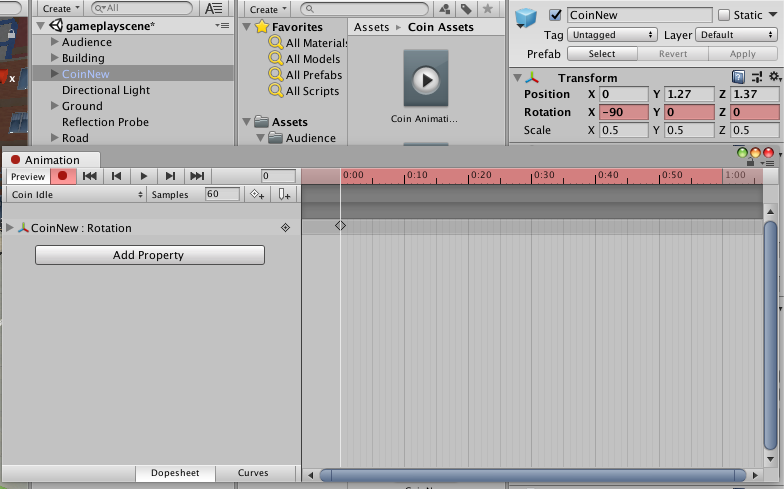Expand the Audience object in Hierarchy
The image size is (784, 489).
pyautogui.click(x=54, y=42)
